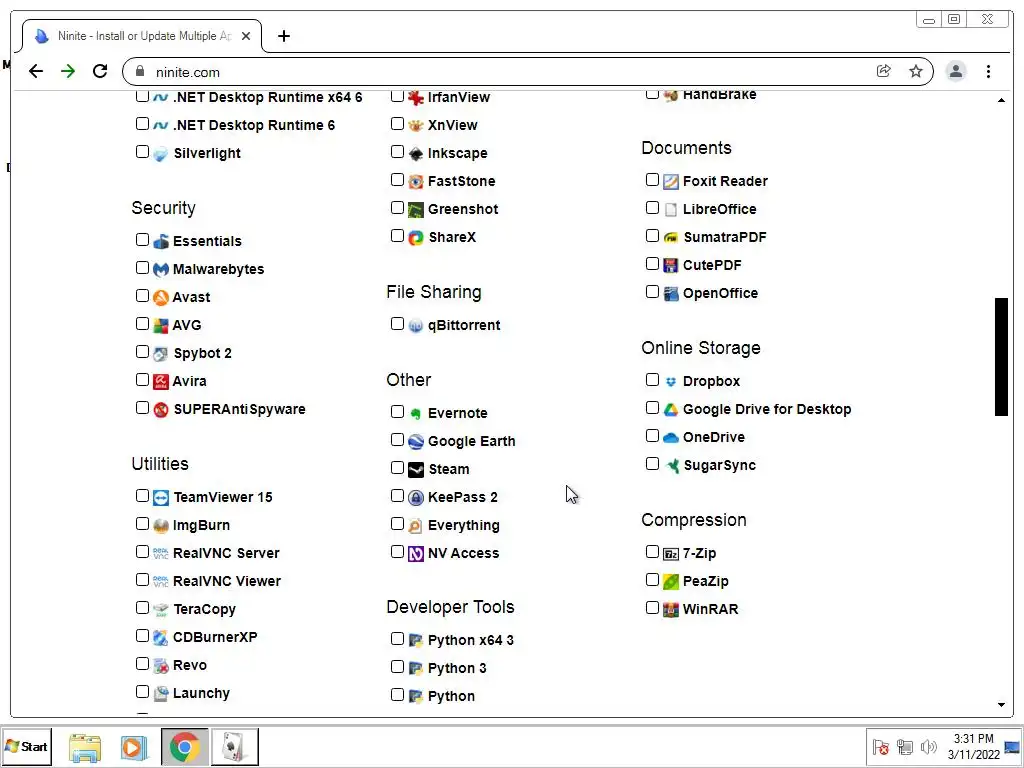Screen dimensions: 1024x768
Task: Check the FastStone checkbox
Action: pyautogui.click(x=397, y=180)
